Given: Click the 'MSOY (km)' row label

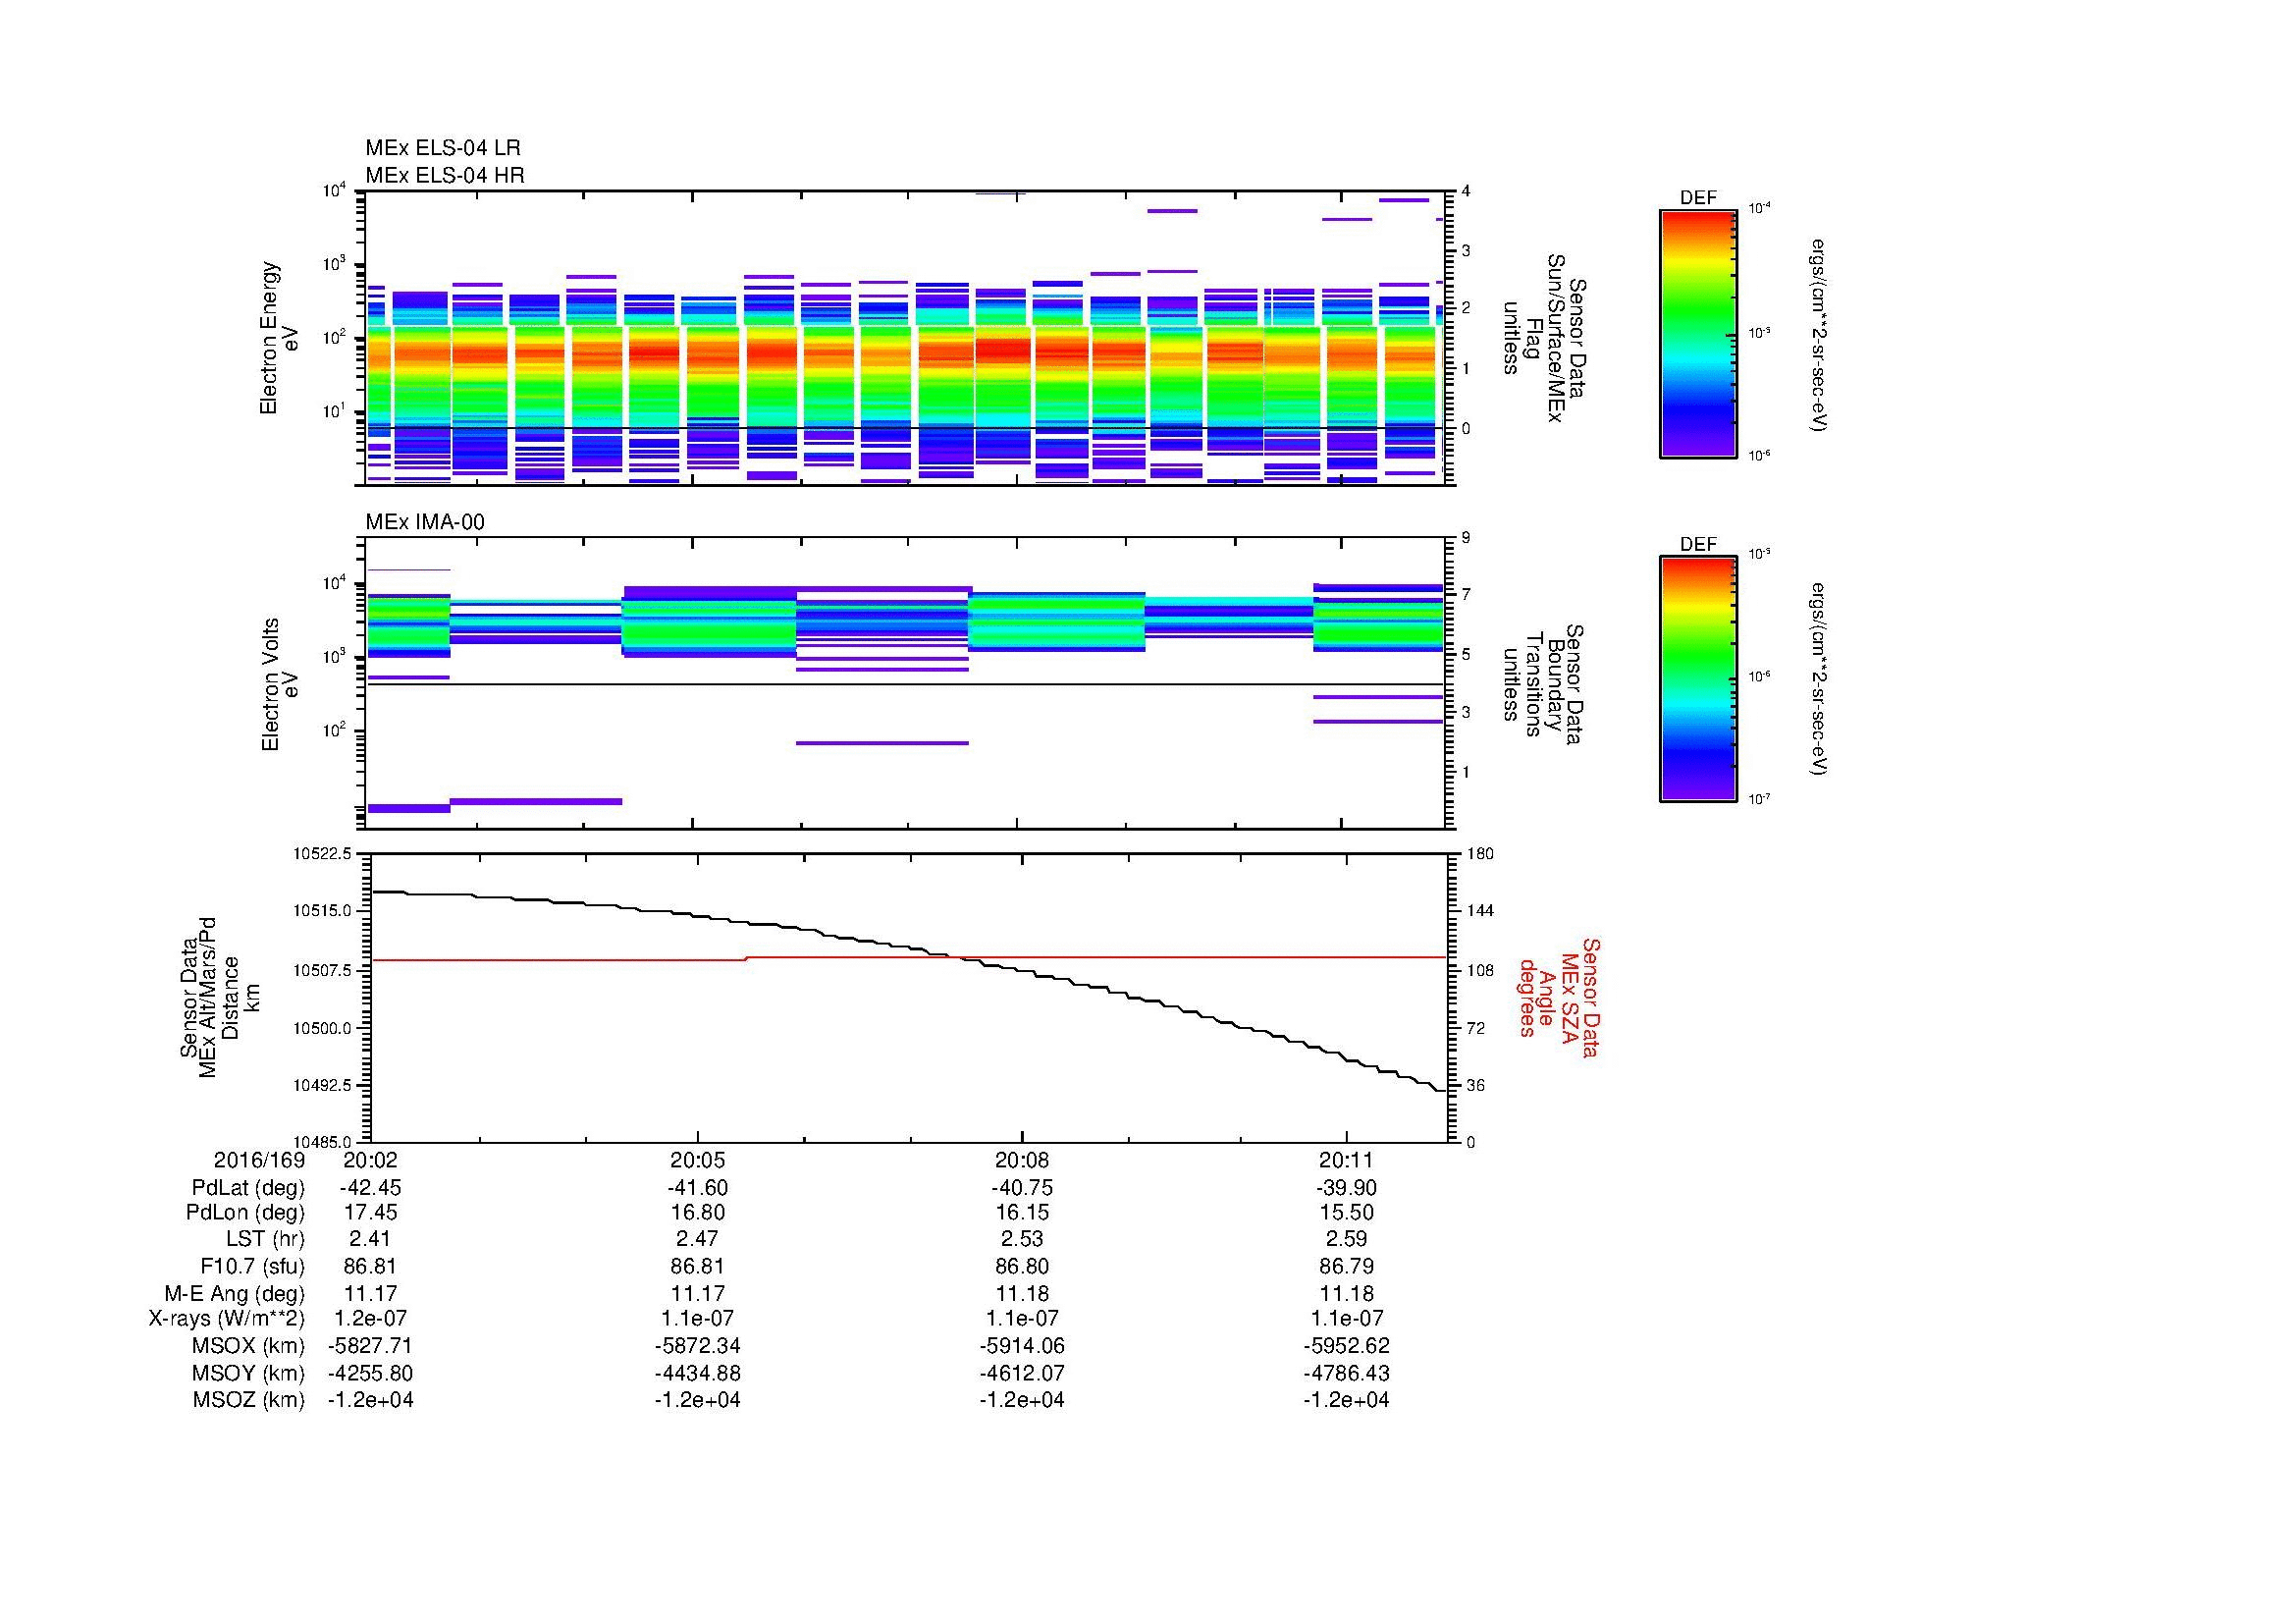Looking at the screenshot, I should pos(249,1373).
